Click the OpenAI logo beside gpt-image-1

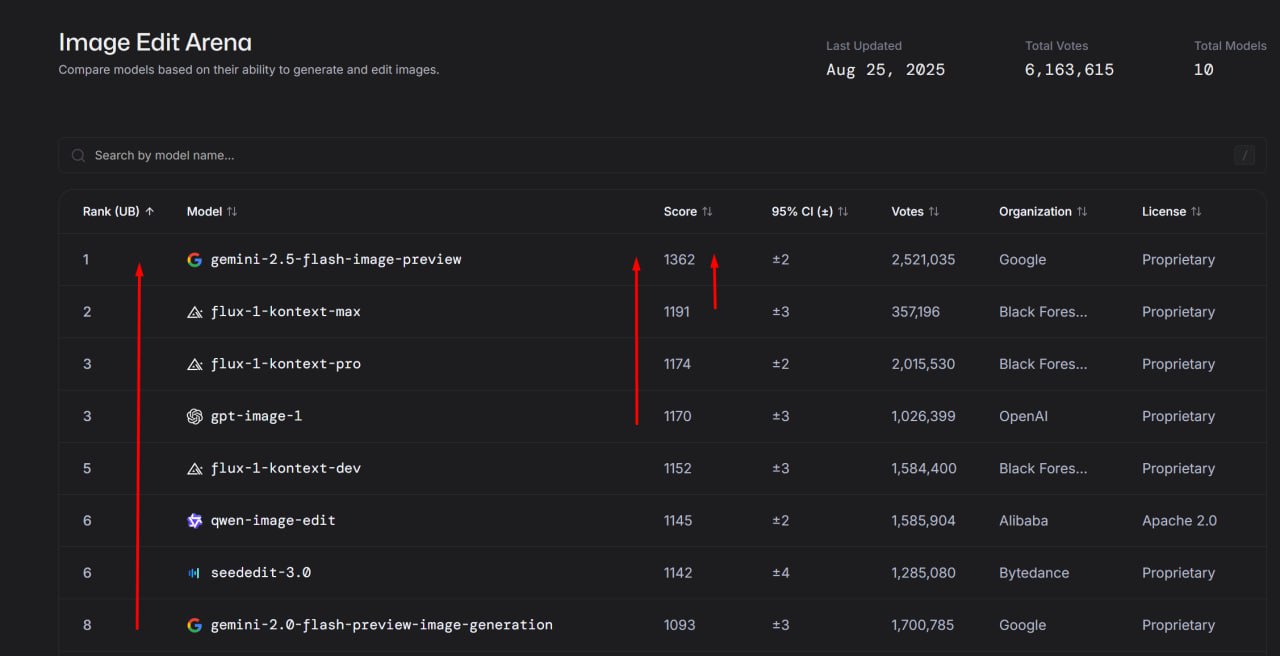coord(195,416)
